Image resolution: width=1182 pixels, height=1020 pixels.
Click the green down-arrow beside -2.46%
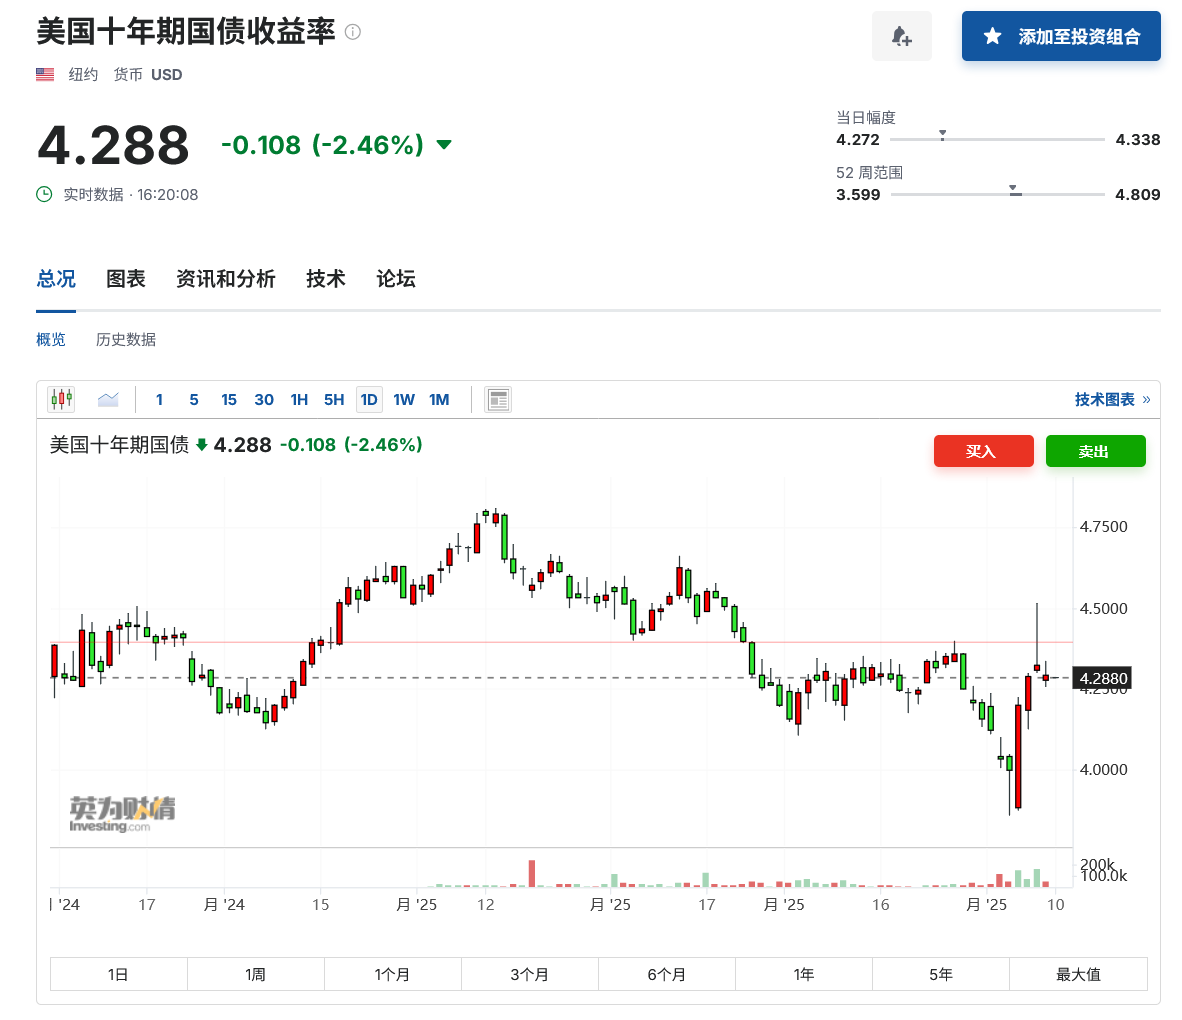[444, 145]
